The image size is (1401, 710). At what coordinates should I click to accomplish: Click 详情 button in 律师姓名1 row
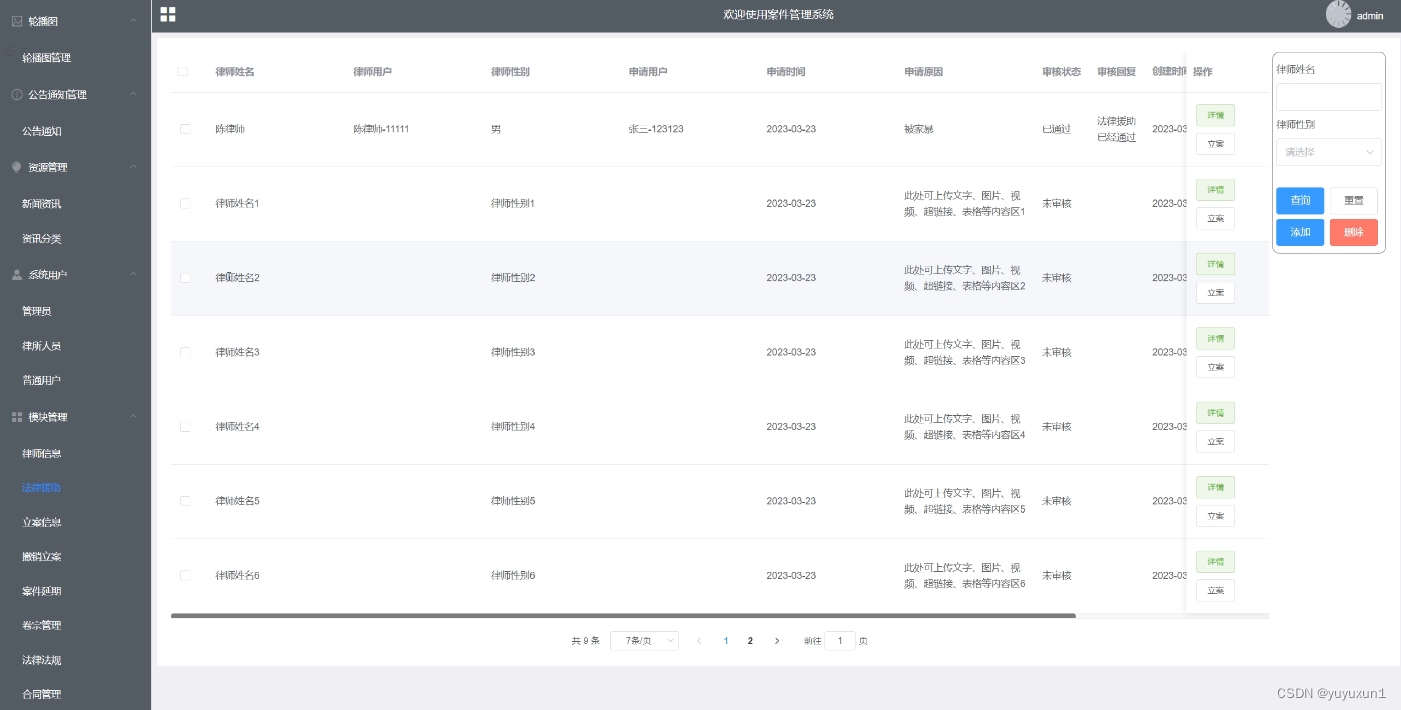click(1215, 189)
